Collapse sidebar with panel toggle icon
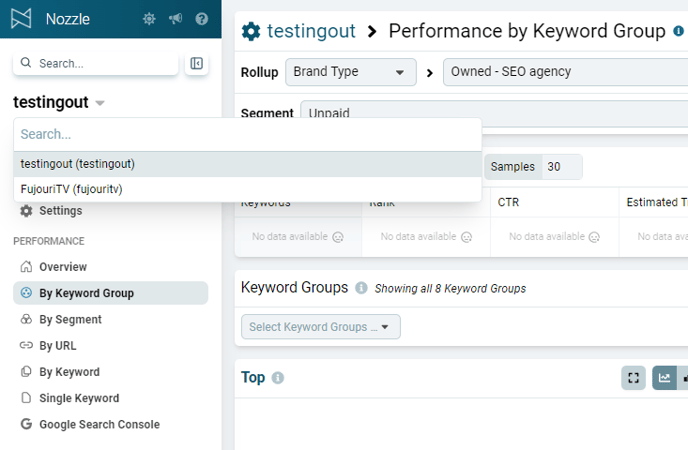688x450 pixels. tap(196, 64)
